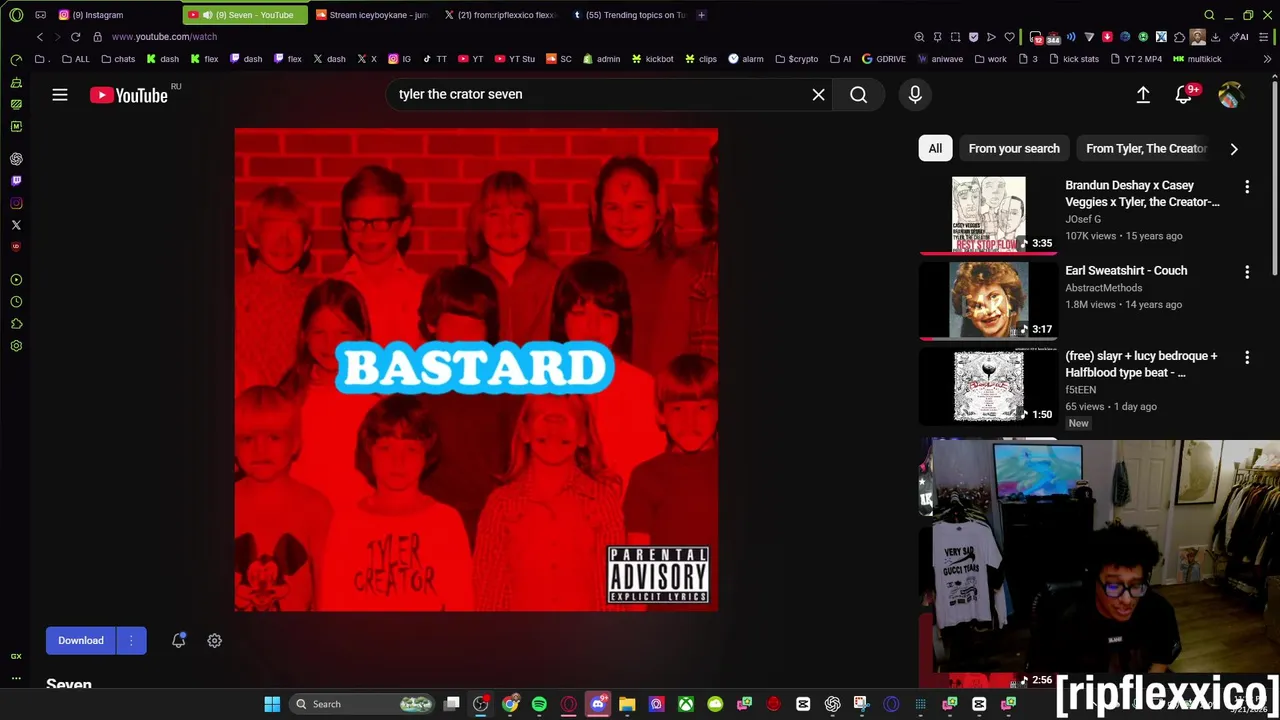The width and height of the screenshot is (1280, 720).
Task: Switch to the Trending topics Tumblr tab
Action: click(630, 15)
